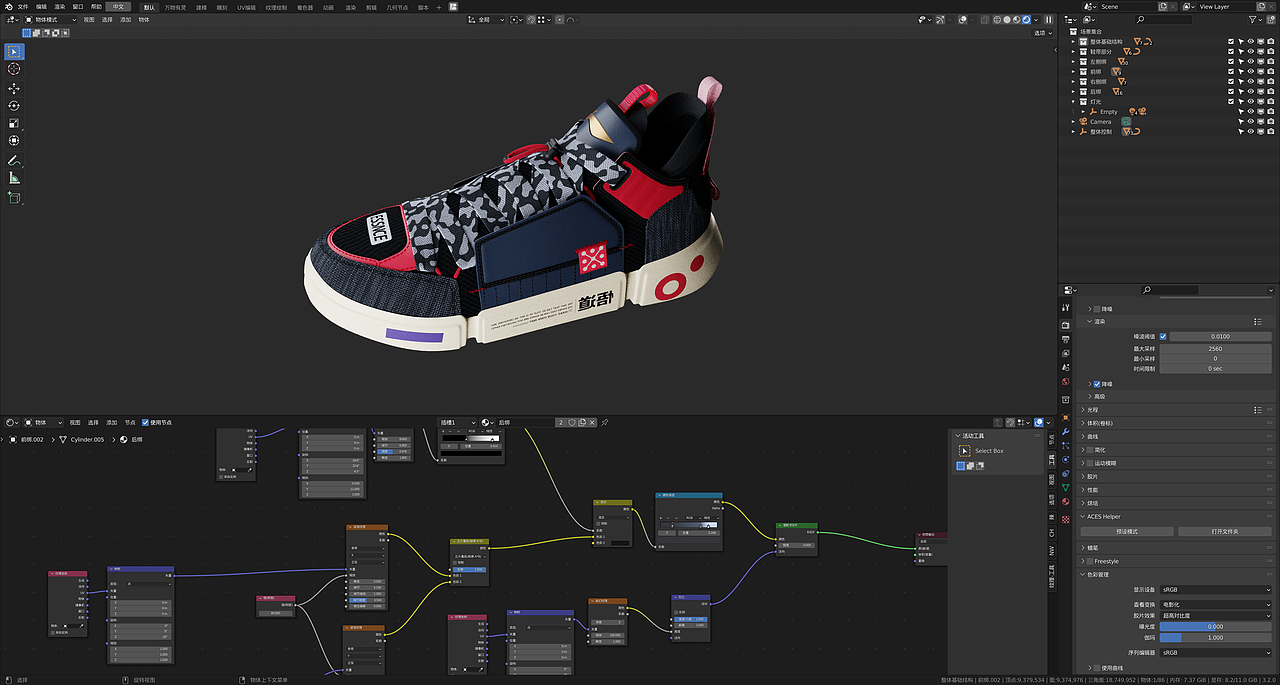
Task: Expand the 整体基础结构 collection
Action: tap(1073, 42)
